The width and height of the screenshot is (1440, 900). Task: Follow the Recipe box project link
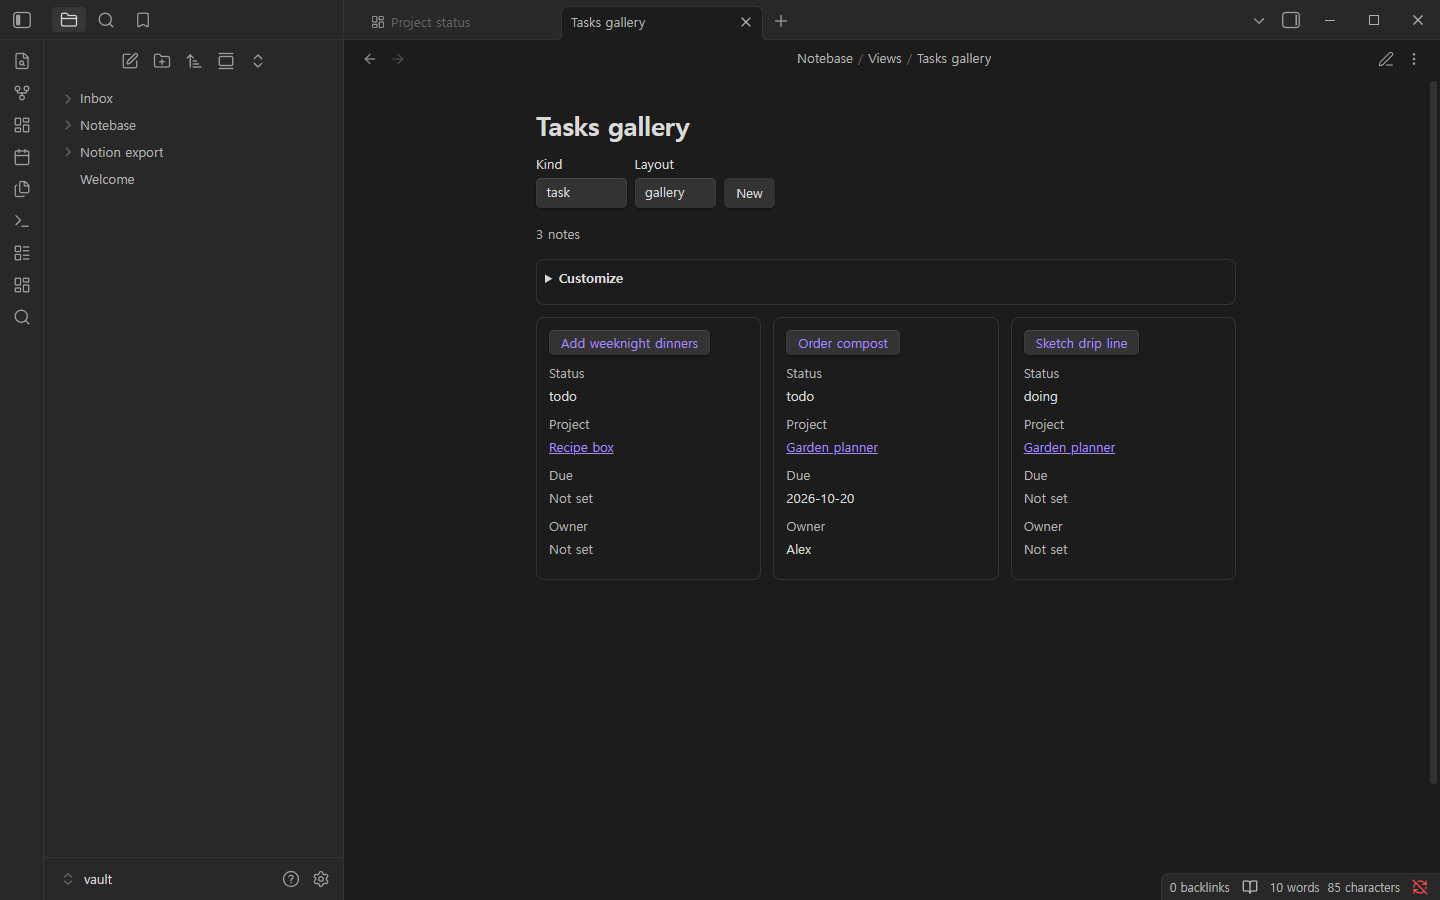click(x=581, y=448)
